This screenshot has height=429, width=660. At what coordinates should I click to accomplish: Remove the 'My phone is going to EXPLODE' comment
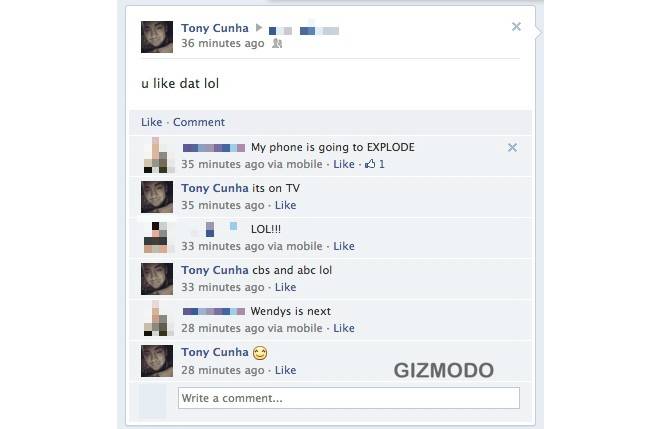pos(512,147)
